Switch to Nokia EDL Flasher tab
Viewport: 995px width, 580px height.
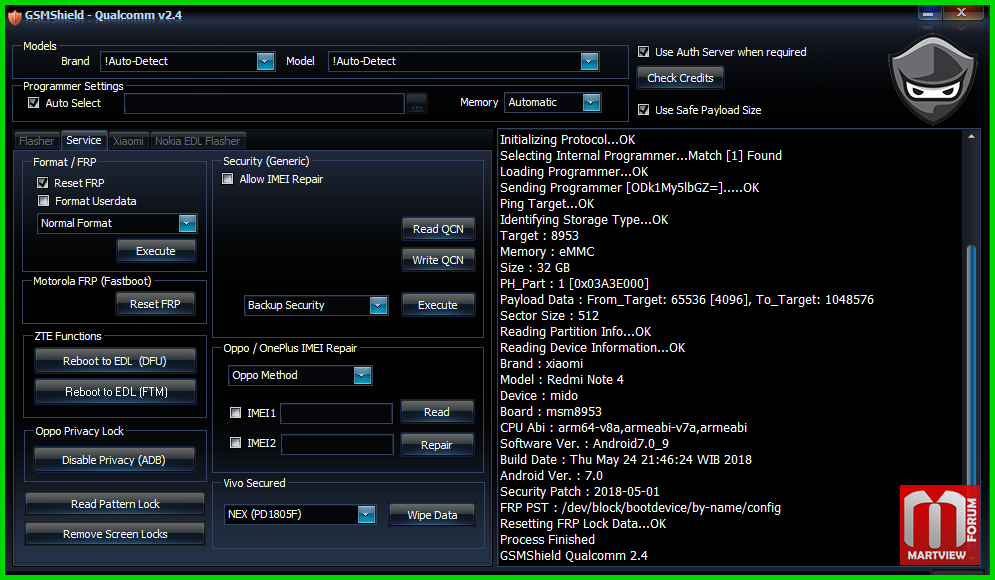(197, 141)
